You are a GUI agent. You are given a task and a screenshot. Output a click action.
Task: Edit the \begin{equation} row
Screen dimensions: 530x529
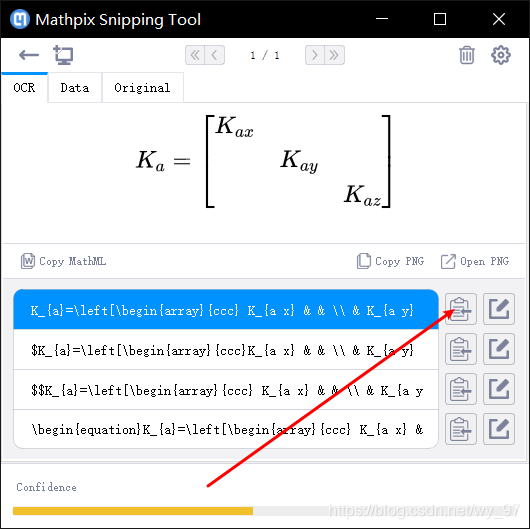coord(499,429)
